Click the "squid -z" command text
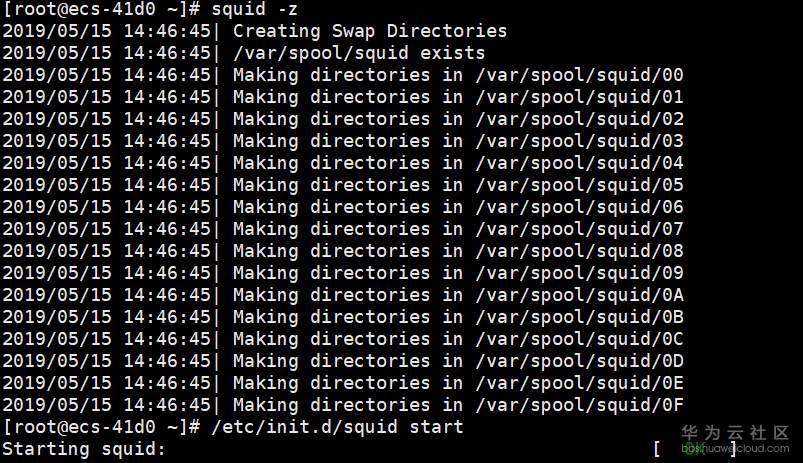803x463 pixels. (x=254, y=9)
